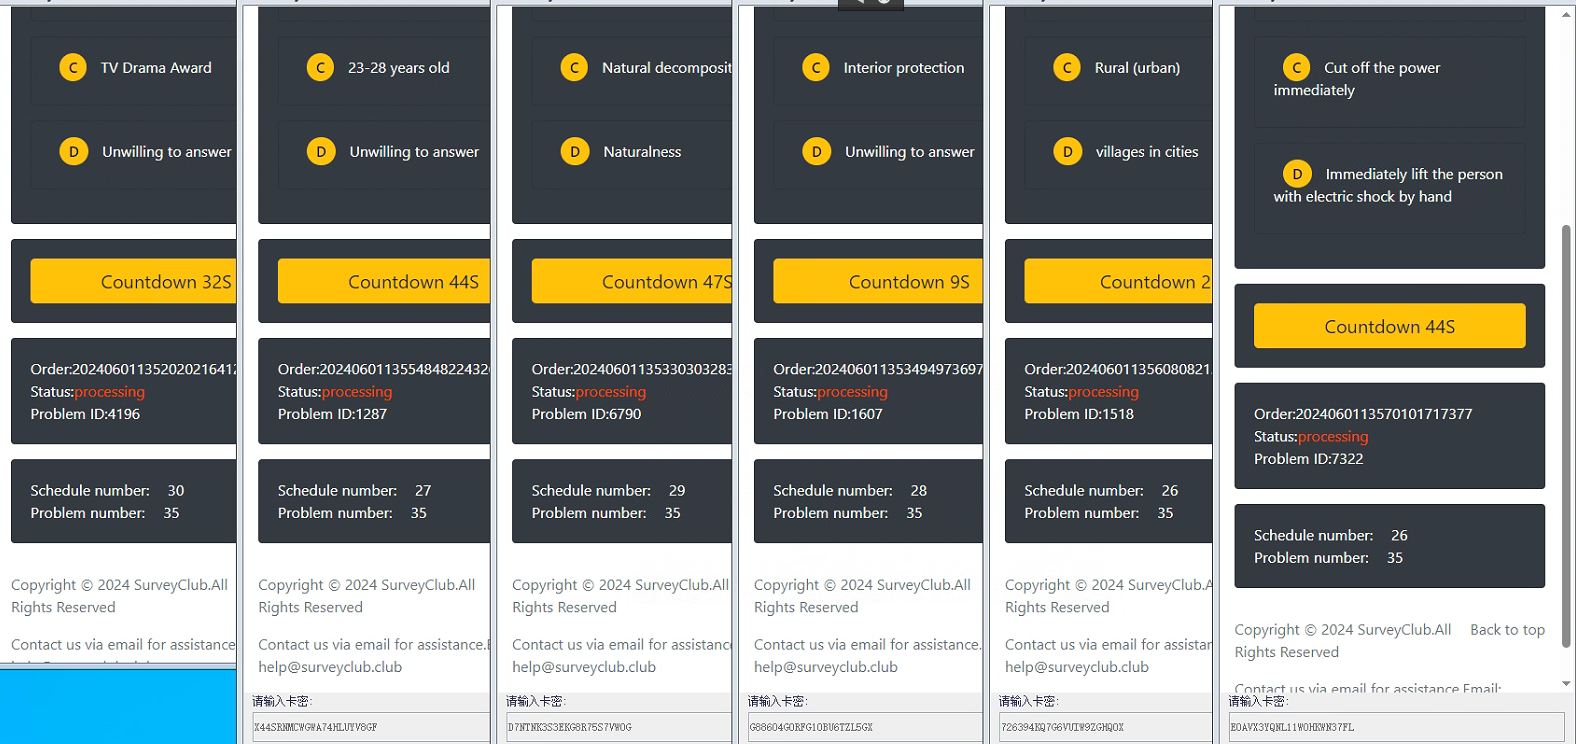Click Unwilling to answer in Interior protection window
The width and height of the screenshot is (1576, 744).
[909, 152]
